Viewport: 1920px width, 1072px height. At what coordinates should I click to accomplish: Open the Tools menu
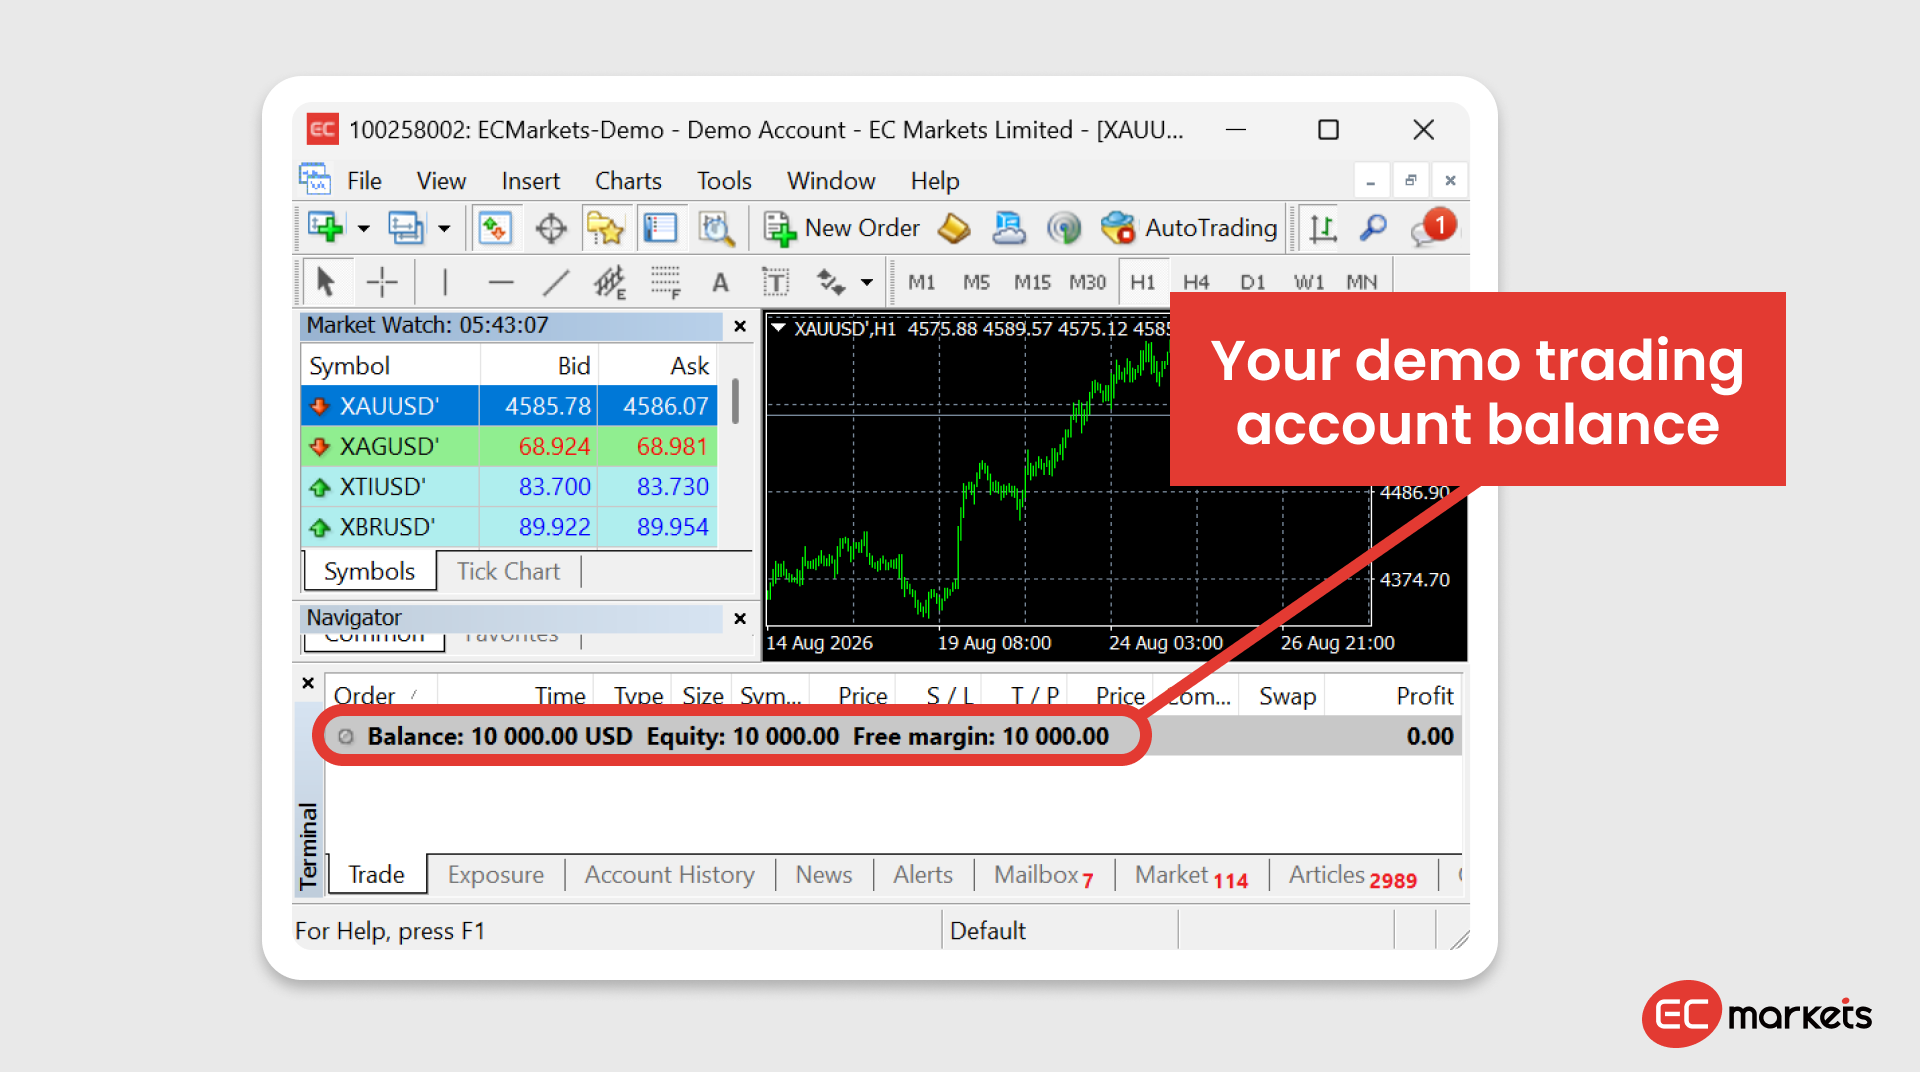pos(724,181)
